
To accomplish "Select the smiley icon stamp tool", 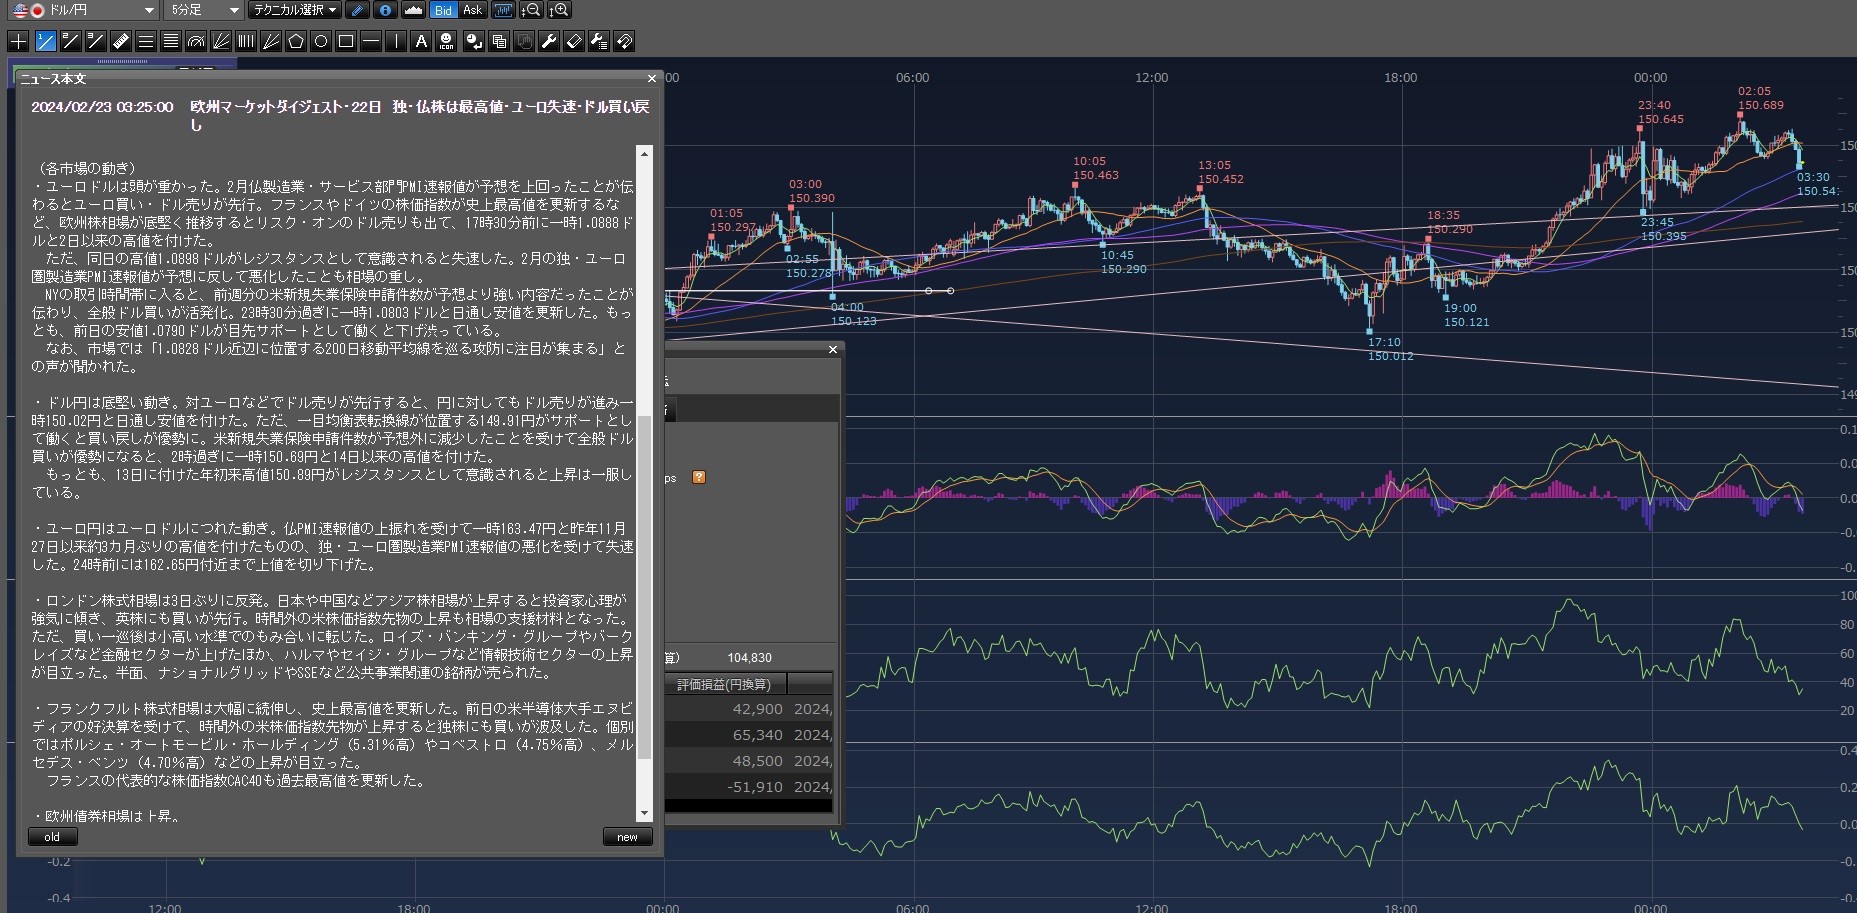I will click(446, 41).
